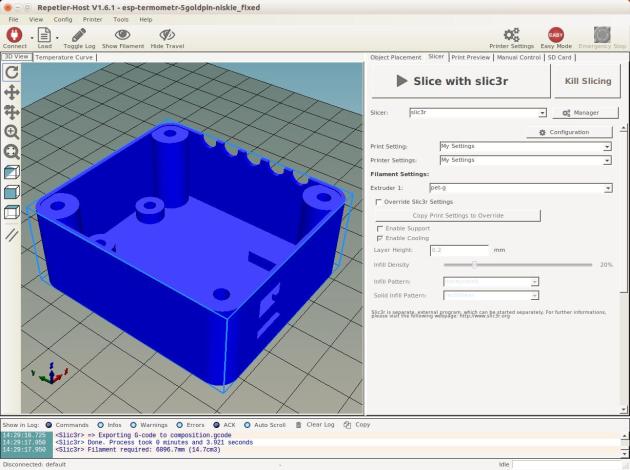Toggle ACK in log filter

point(217,425)
